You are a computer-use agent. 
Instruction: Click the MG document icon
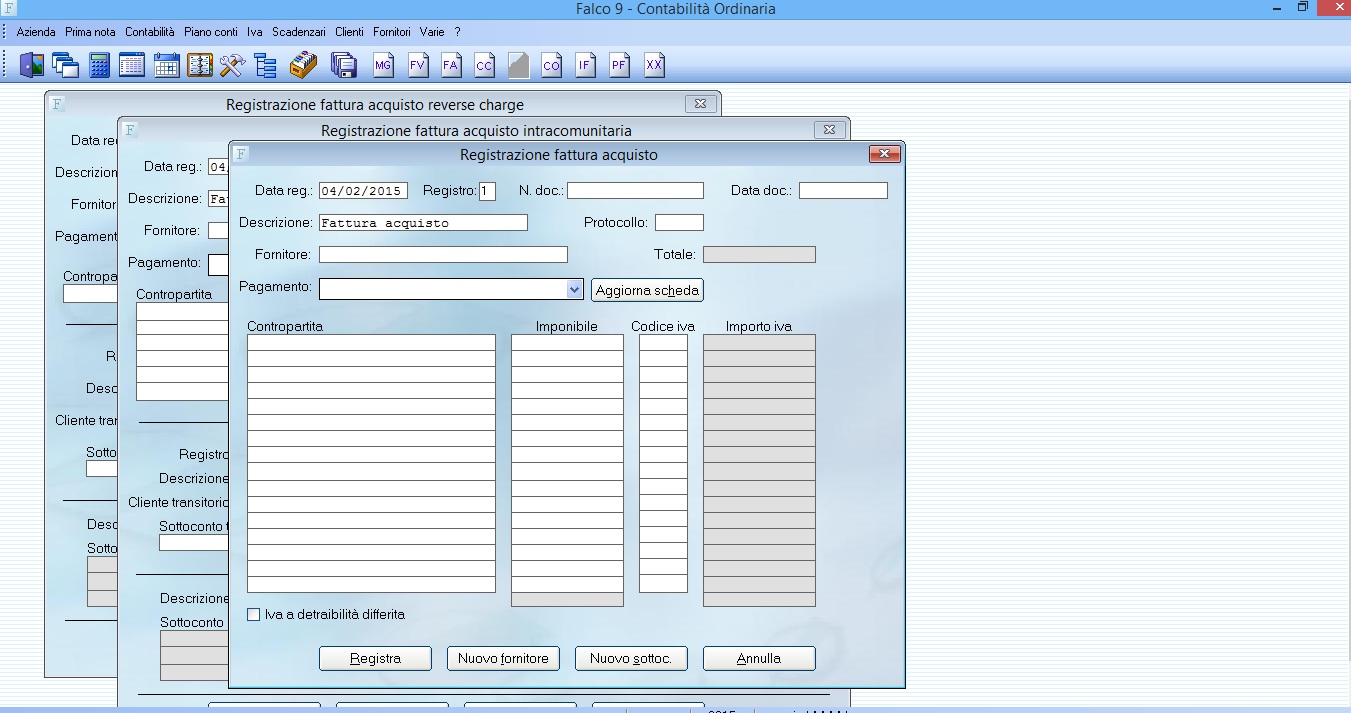(x=383, y=65)
